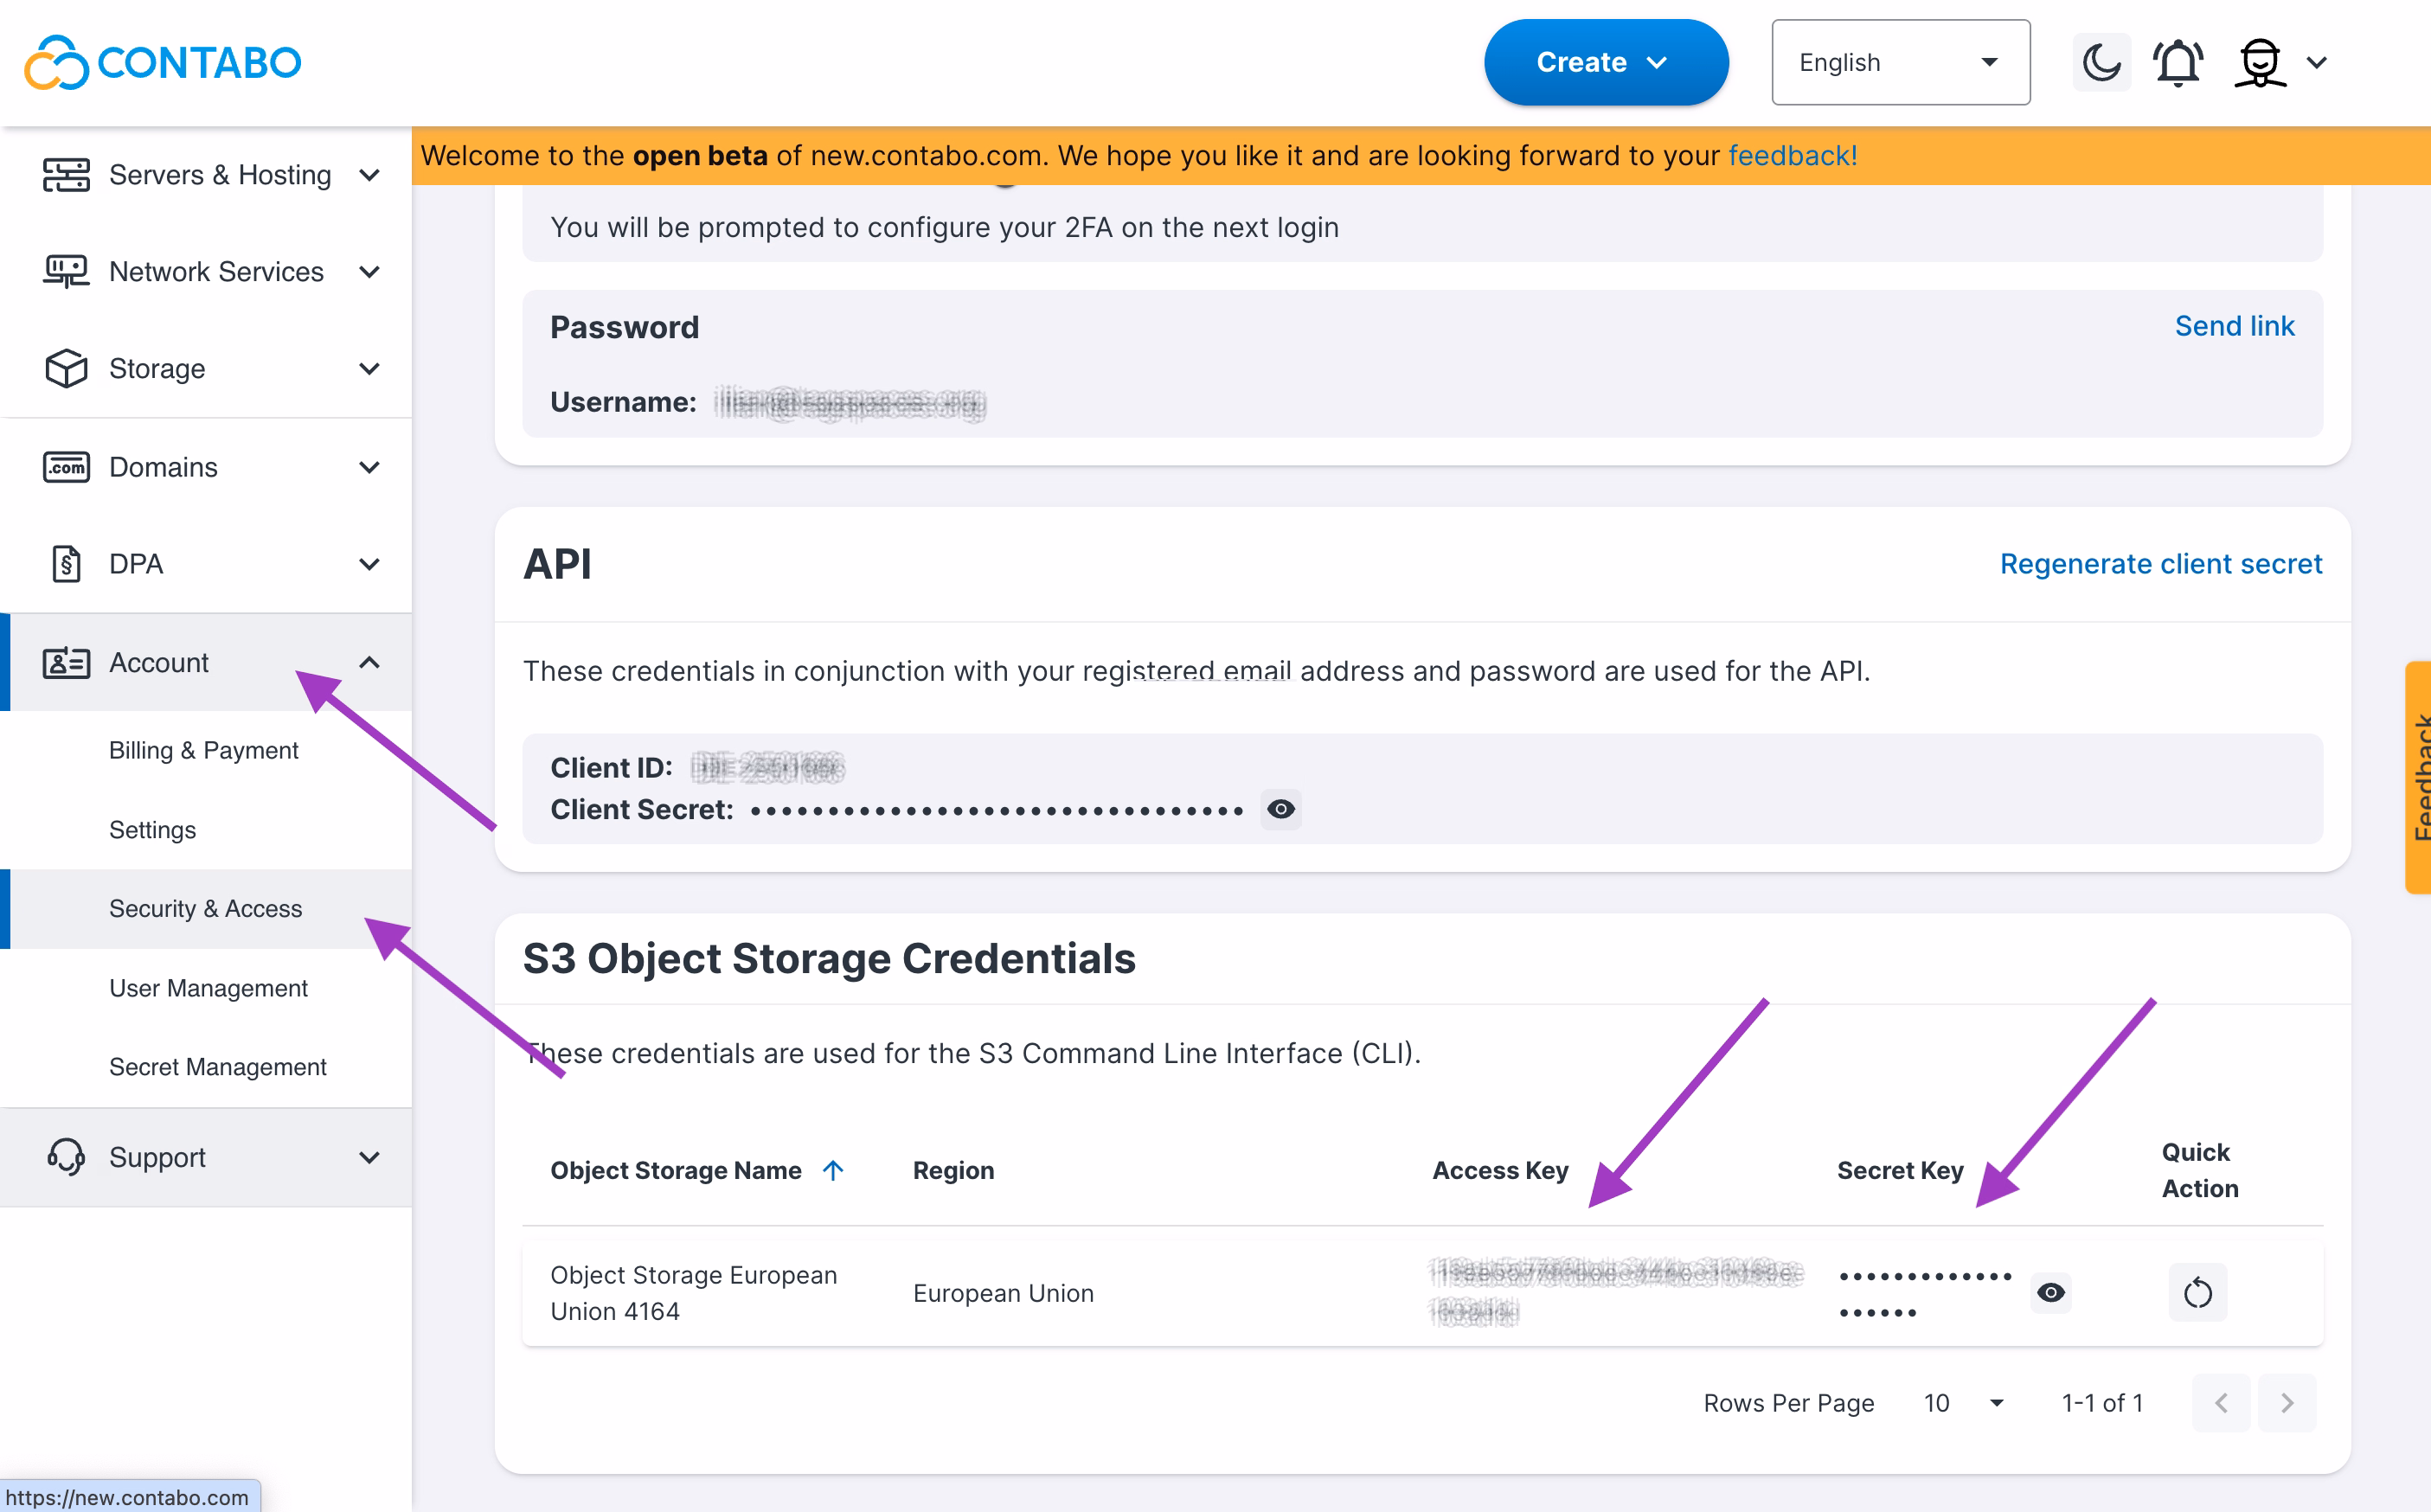
Task: Open the Rows Per Page dropdown
Action: coord(1963,1403)
